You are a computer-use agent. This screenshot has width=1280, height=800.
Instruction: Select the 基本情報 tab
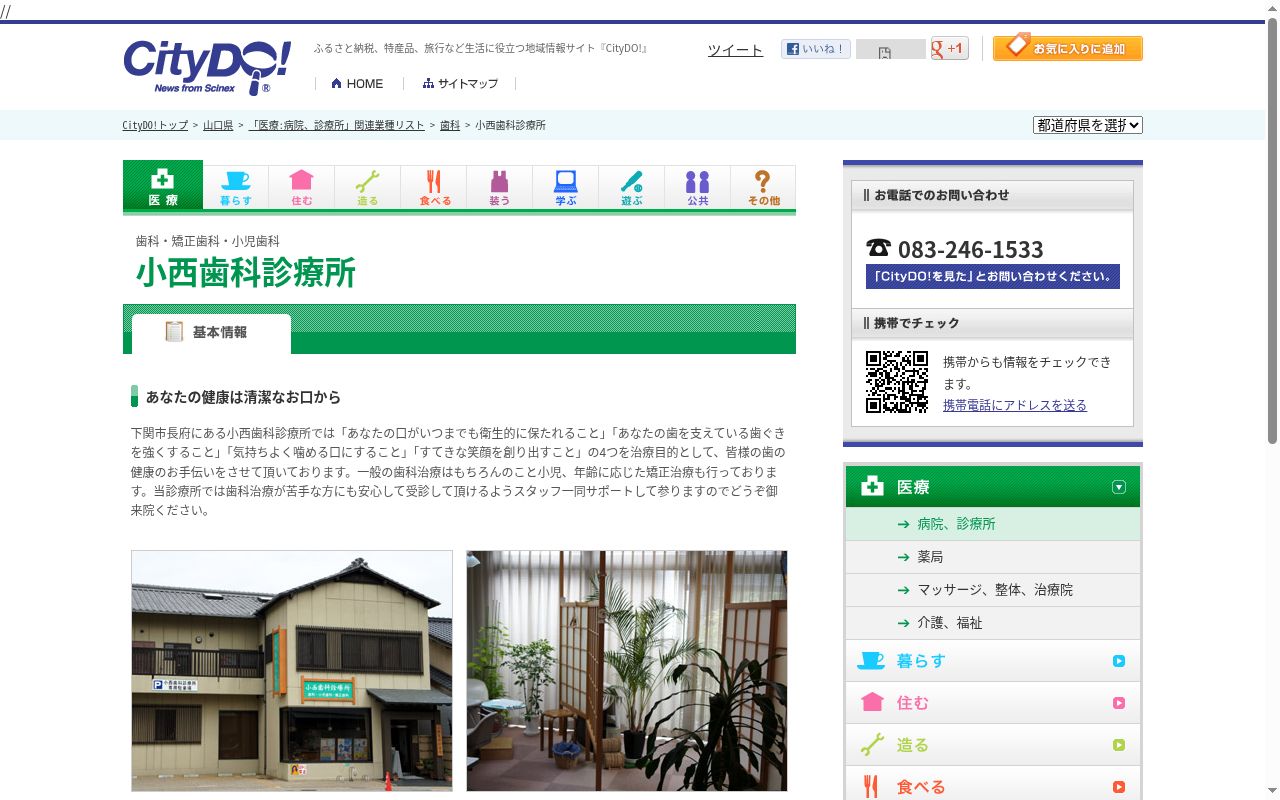211,333
